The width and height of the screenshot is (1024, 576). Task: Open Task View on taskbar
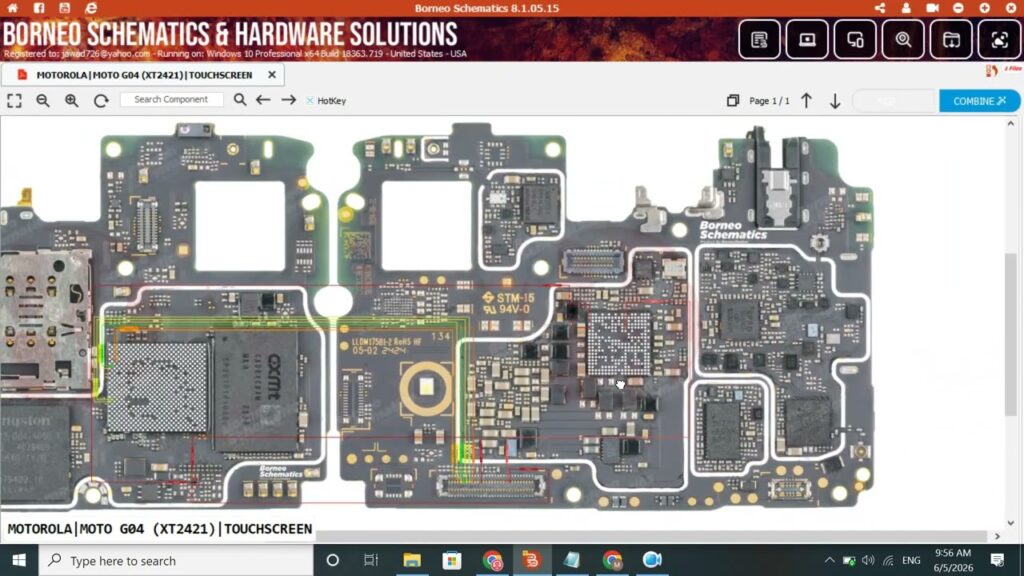(371, 560)
